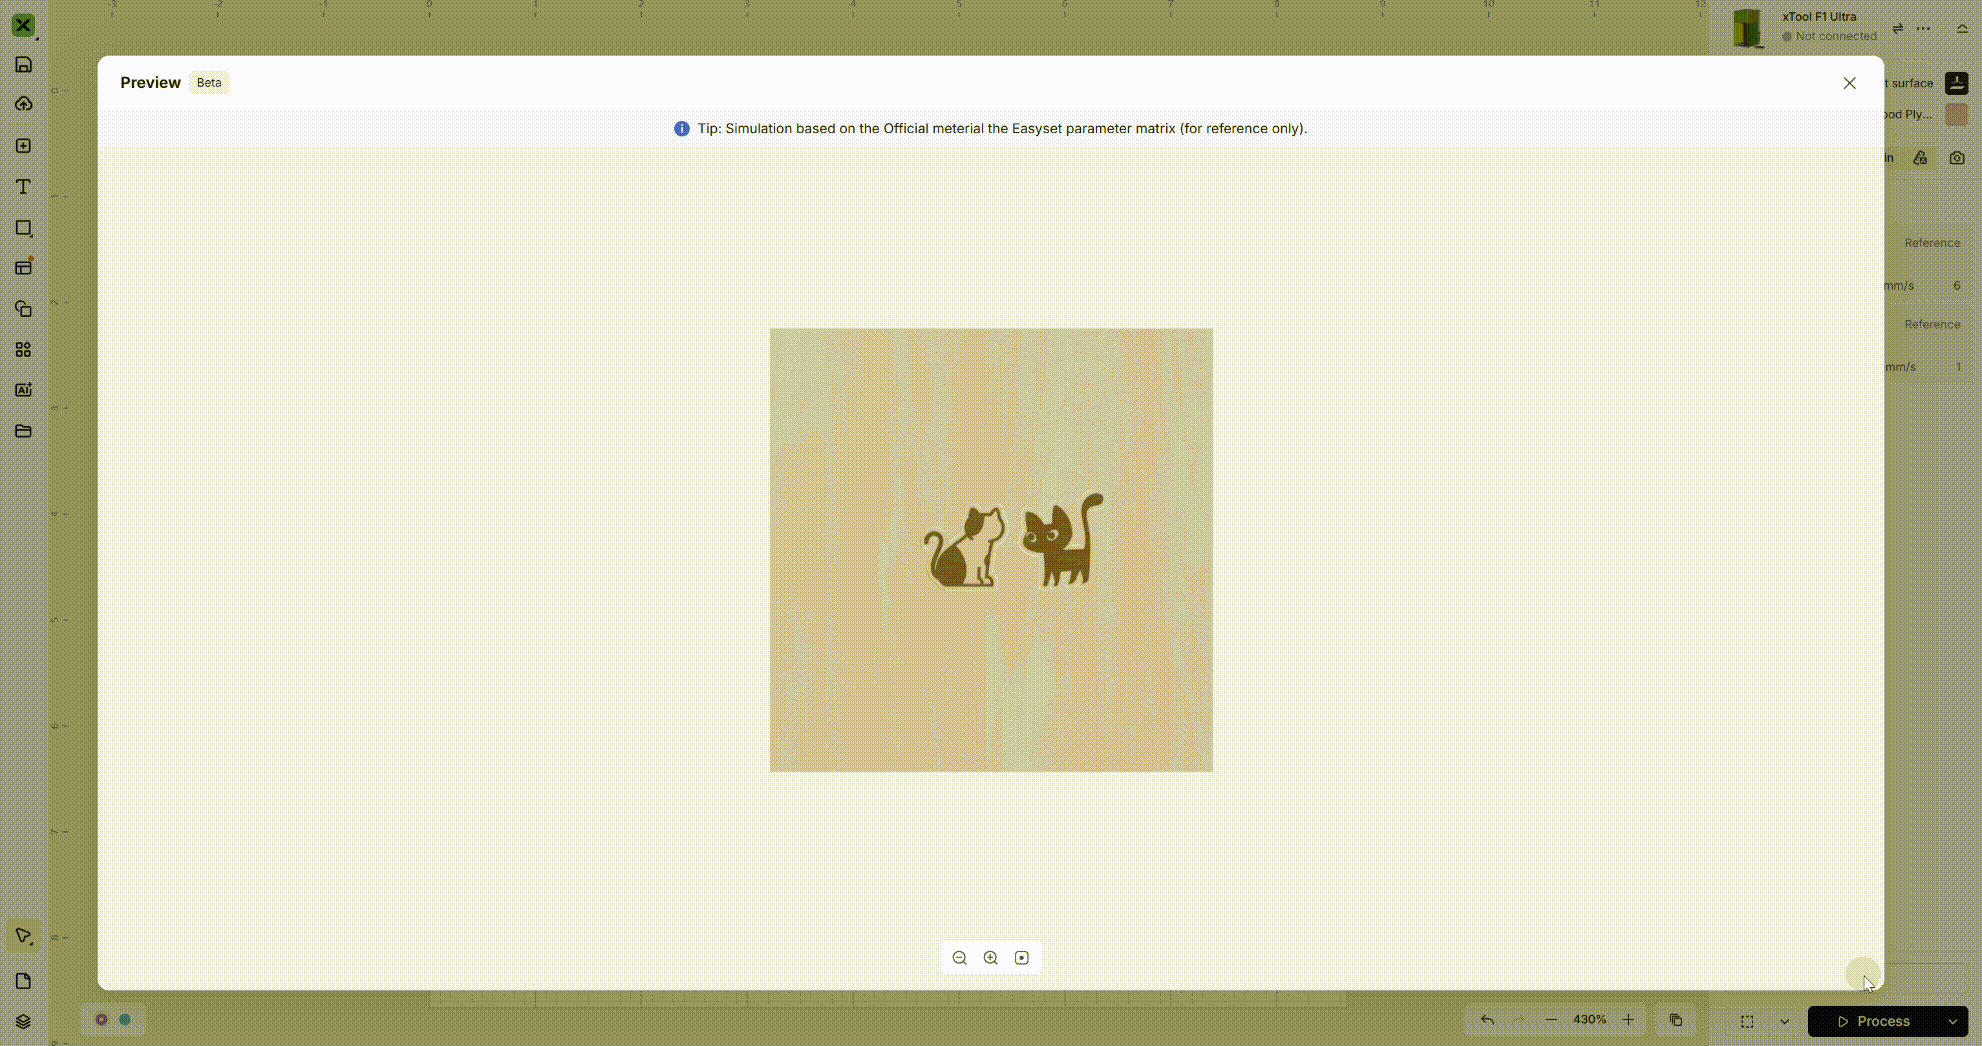This screenshot has width=1982, height=1046.
Task: Save the project using the save icon
Action: 23,65
